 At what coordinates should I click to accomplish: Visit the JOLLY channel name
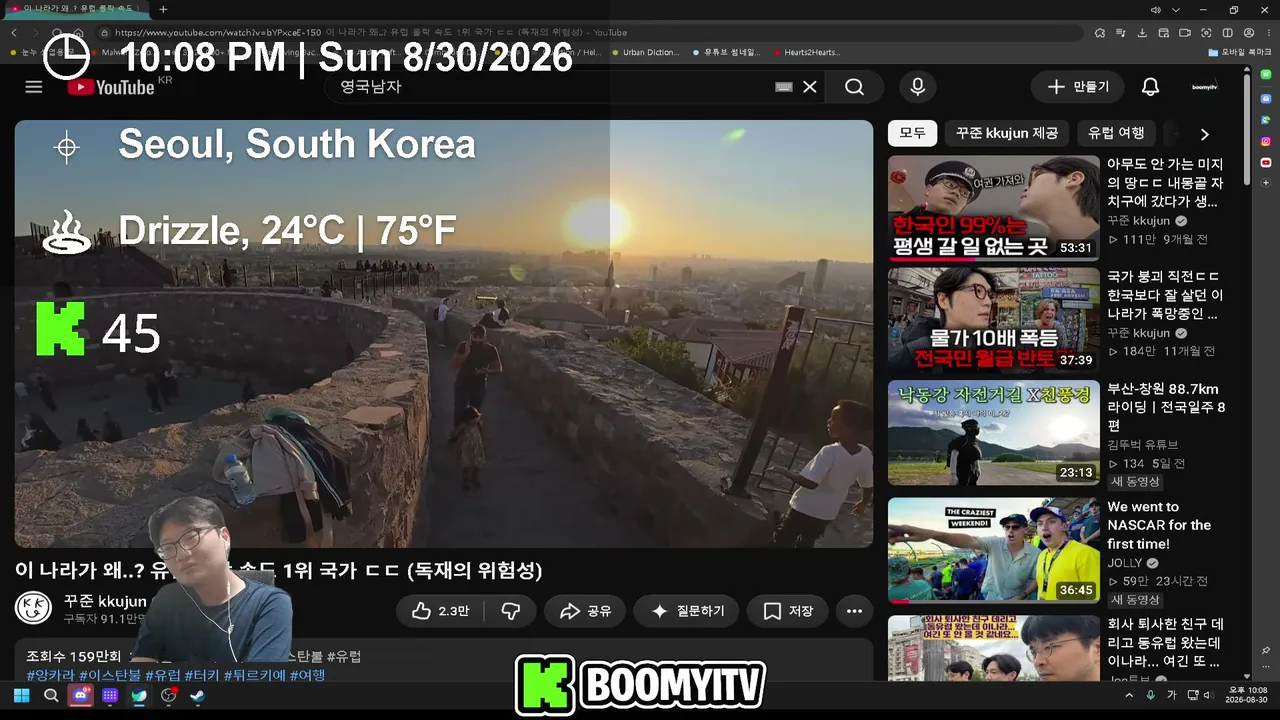(x=1125, y=563)
